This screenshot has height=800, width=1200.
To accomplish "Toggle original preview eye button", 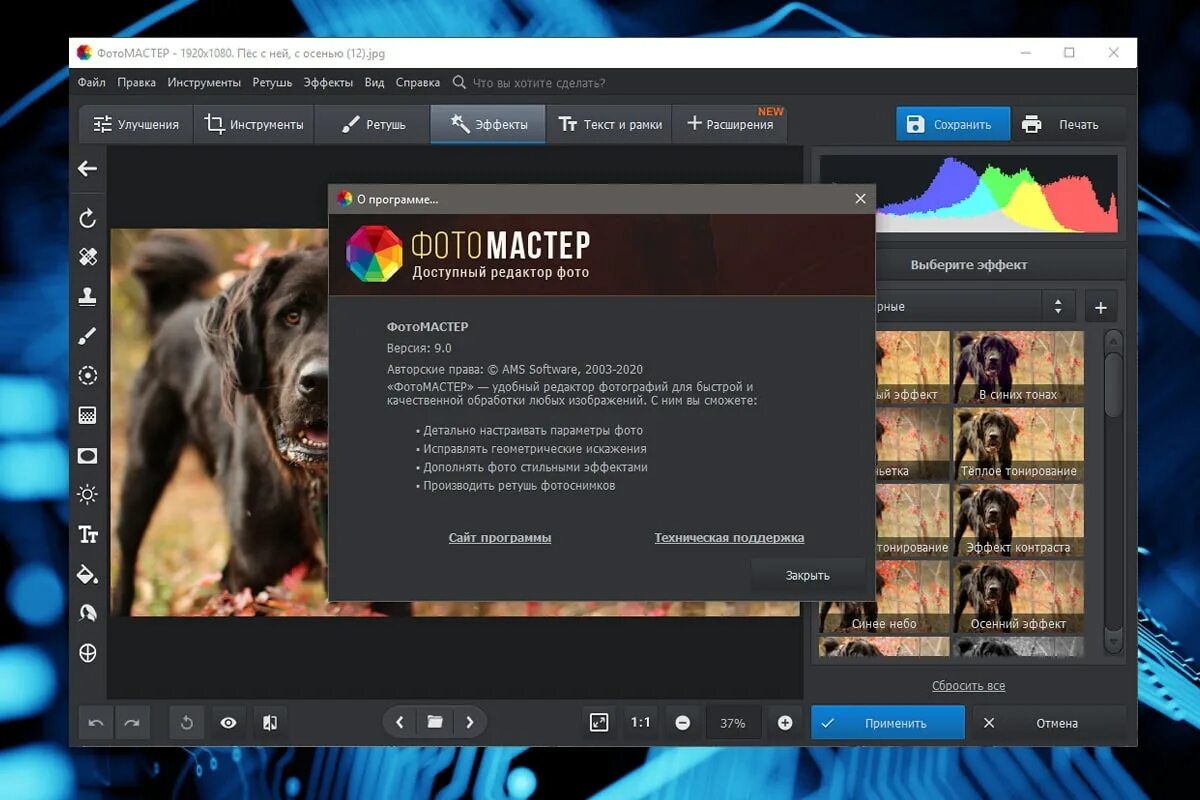I will [x=228, y=722].
